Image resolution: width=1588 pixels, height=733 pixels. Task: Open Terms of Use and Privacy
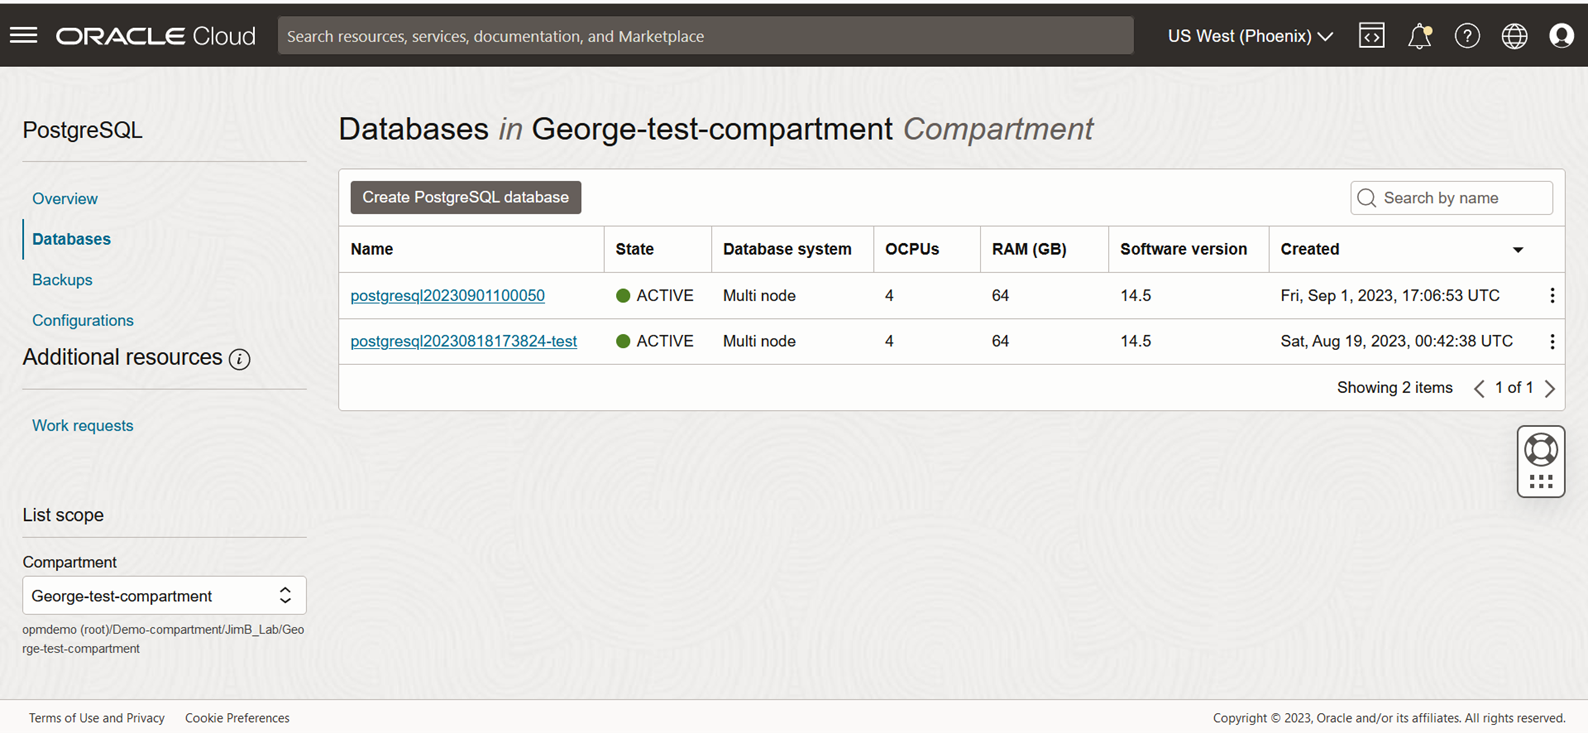point(96,718)
